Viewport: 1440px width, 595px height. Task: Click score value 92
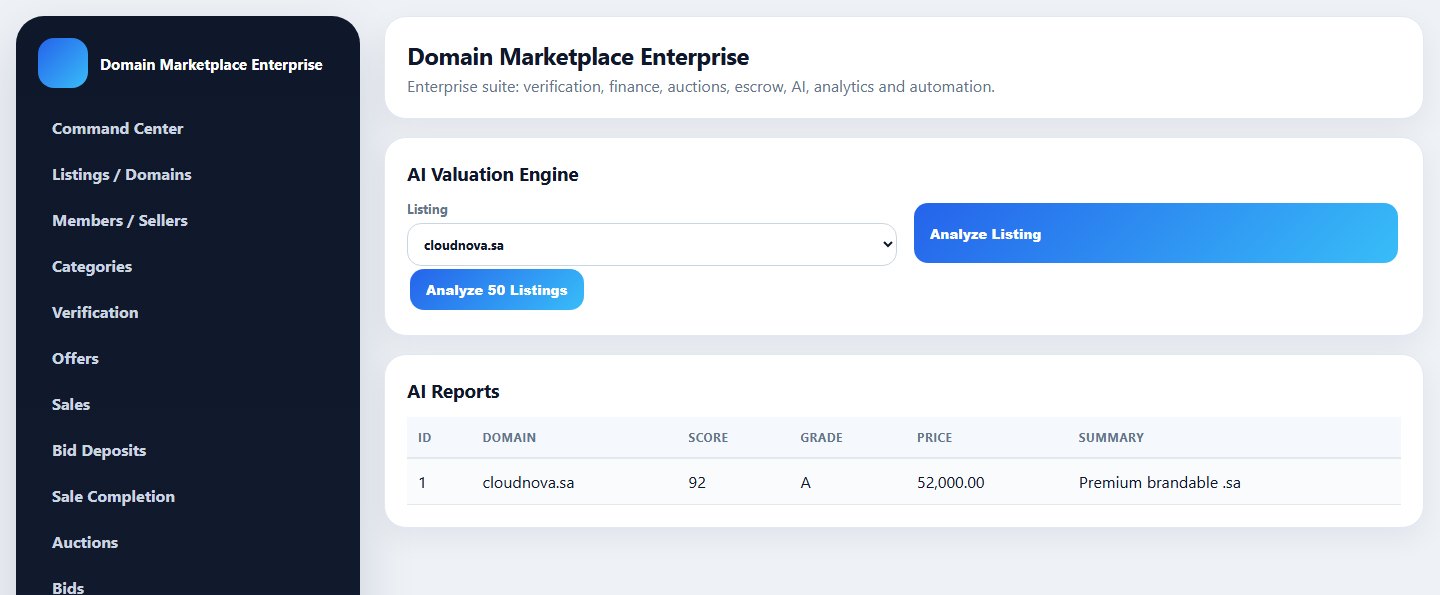(697, 483)
